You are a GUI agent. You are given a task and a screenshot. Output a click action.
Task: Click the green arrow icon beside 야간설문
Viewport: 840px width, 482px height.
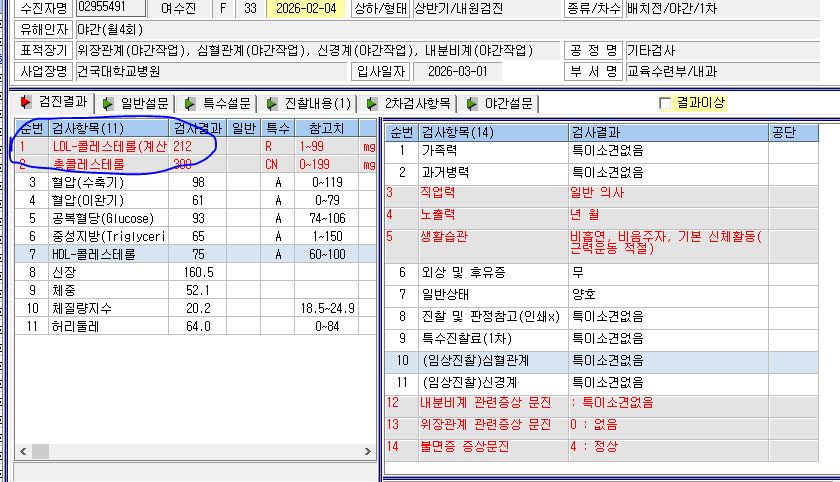[471, 103]
